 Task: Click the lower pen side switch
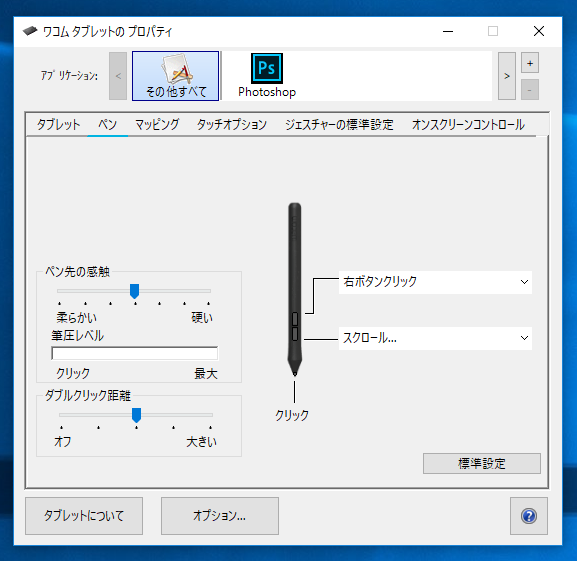[x=295, y=334]
